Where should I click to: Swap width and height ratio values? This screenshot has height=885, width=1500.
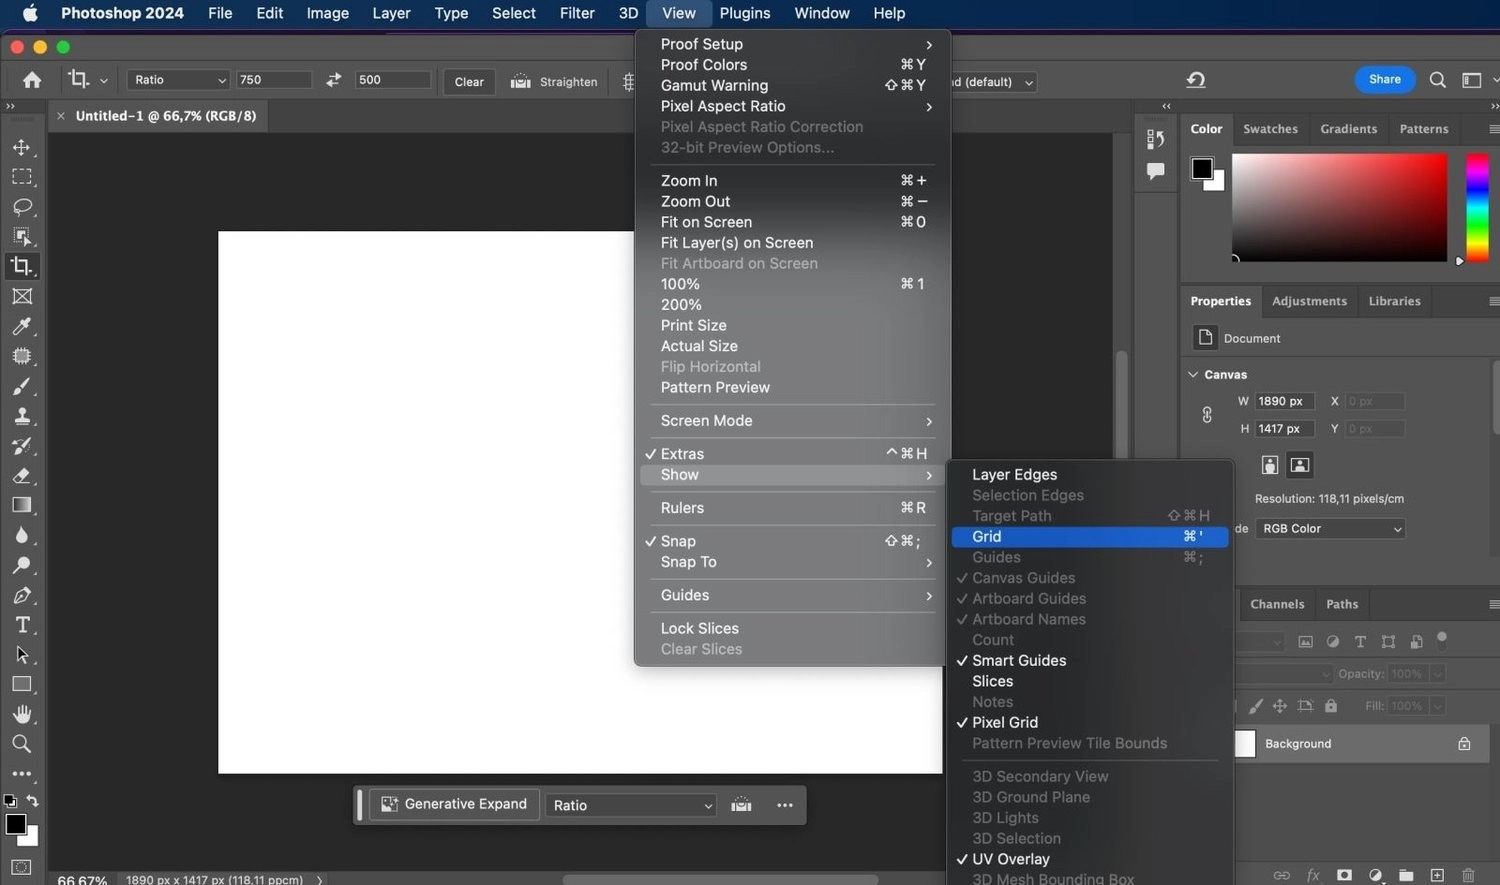point(333,80)
